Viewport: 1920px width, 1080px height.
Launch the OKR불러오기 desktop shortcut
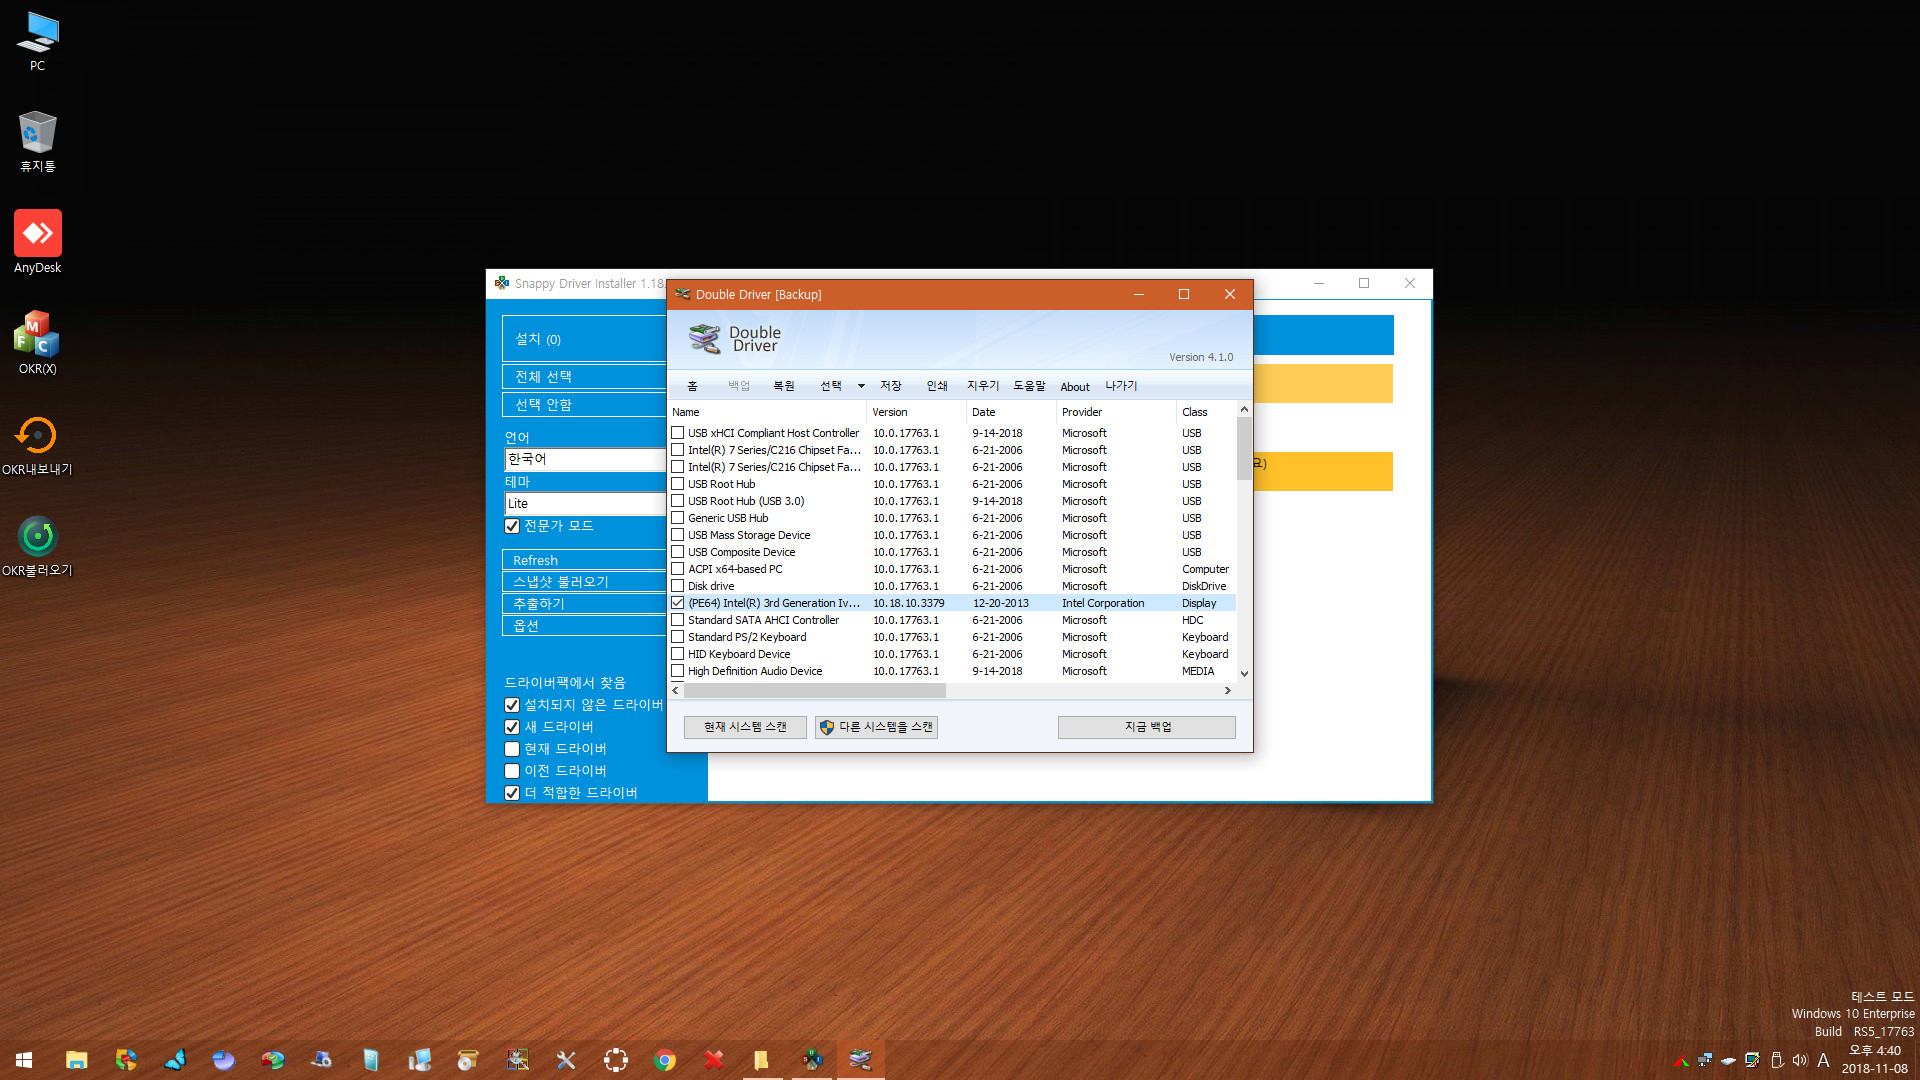(37, 546)
